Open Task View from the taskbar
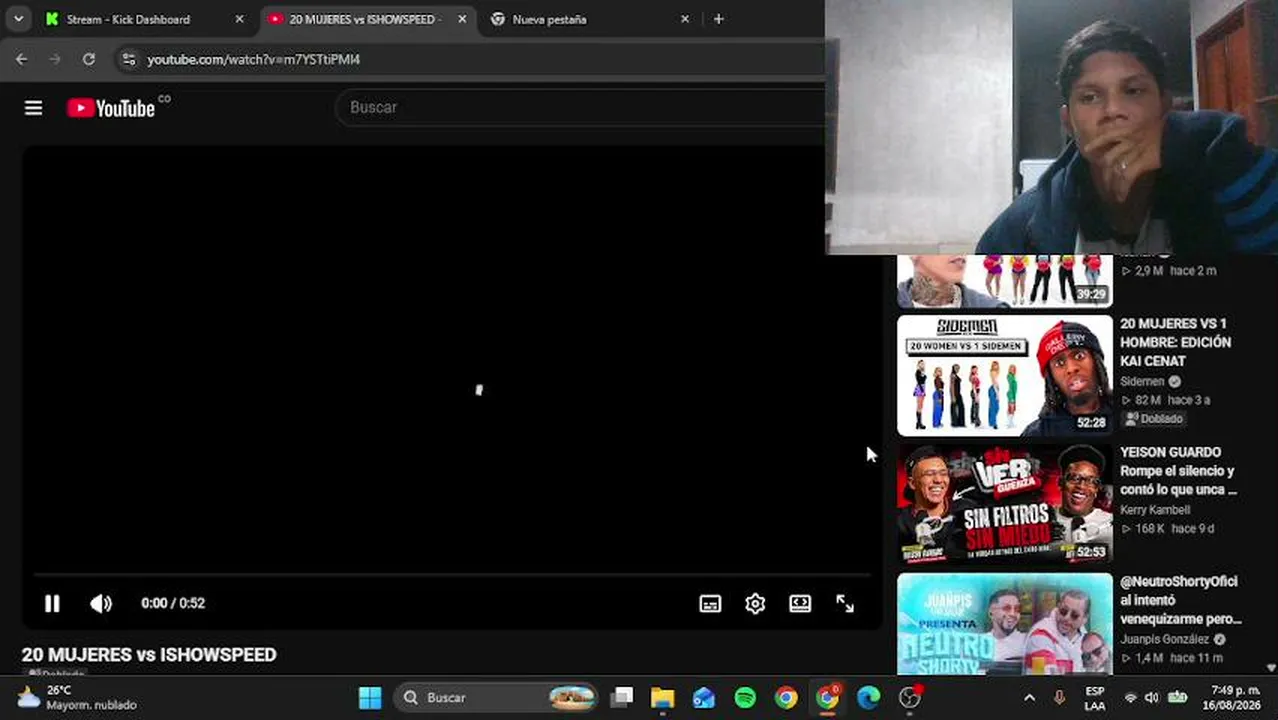 (622, 697)
